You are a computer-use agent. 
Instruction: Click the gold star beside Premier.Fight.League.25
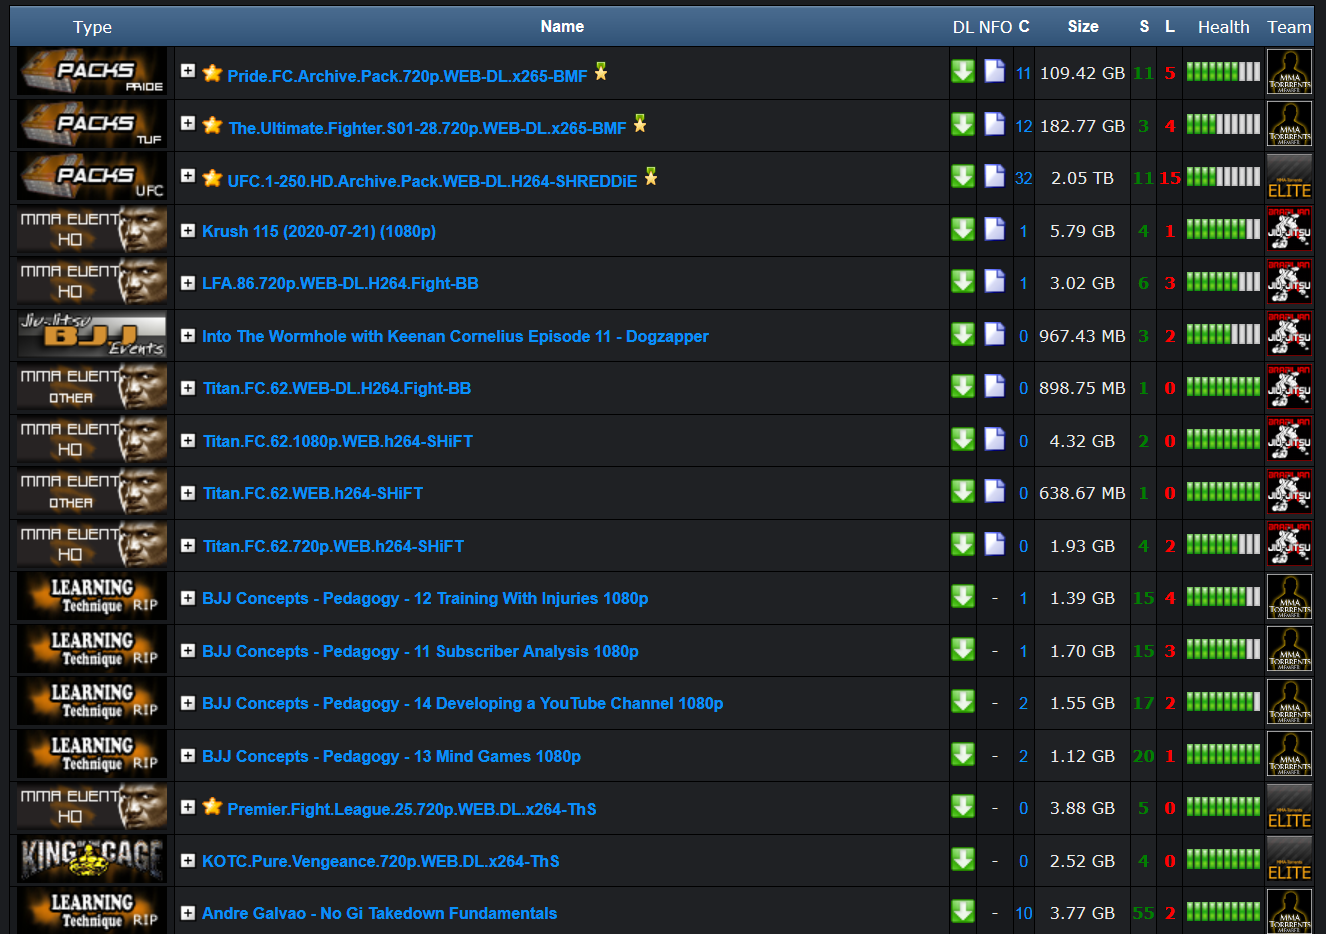[x=212, y=806]
